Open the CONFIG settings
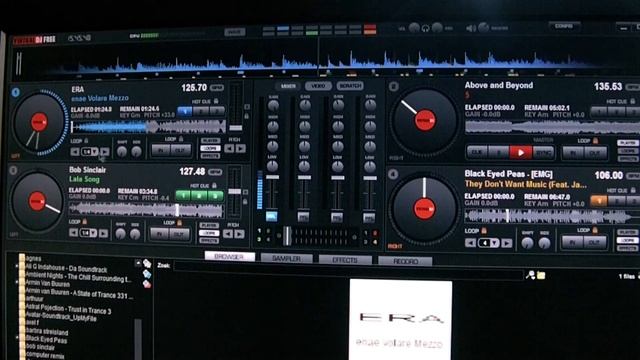Screen dimensions: 640x360 564,26
